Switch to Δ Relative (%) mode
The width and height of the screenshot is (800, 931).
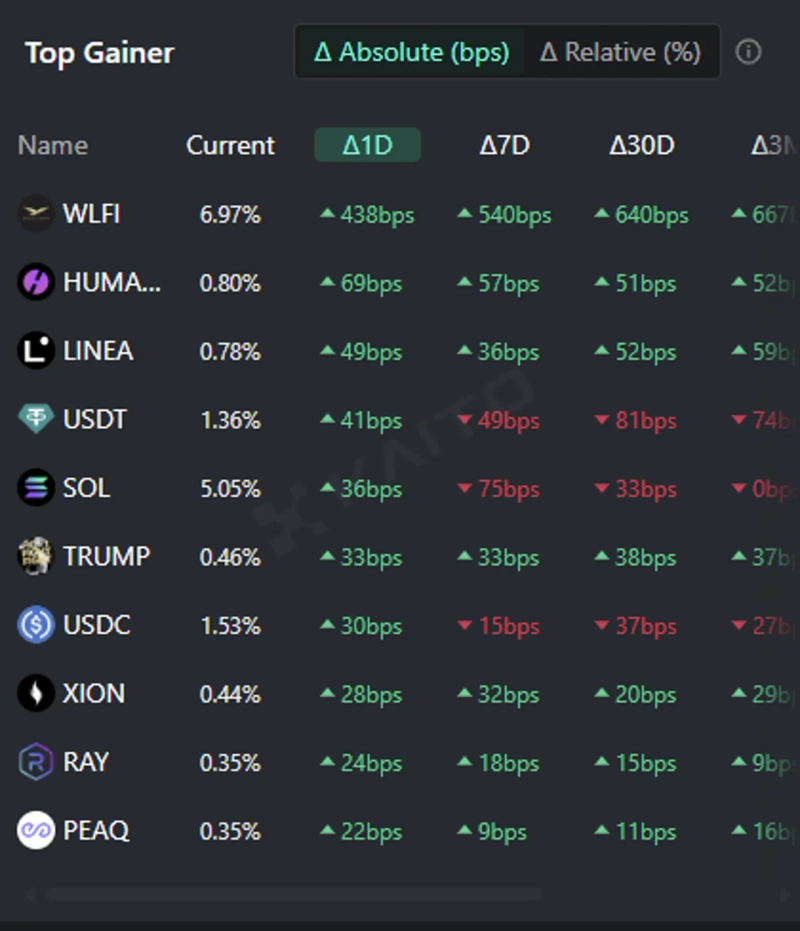click(x=620, y=52)
